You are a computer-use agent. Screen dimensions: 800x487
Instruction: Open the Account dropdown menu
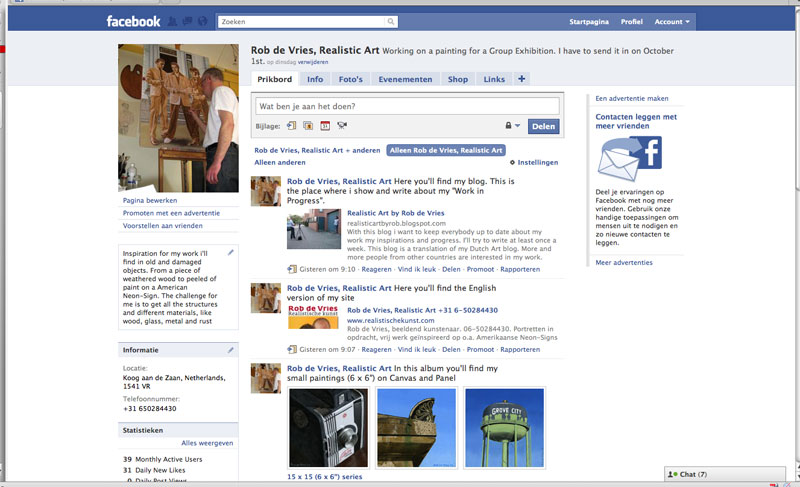coord(672,22)
